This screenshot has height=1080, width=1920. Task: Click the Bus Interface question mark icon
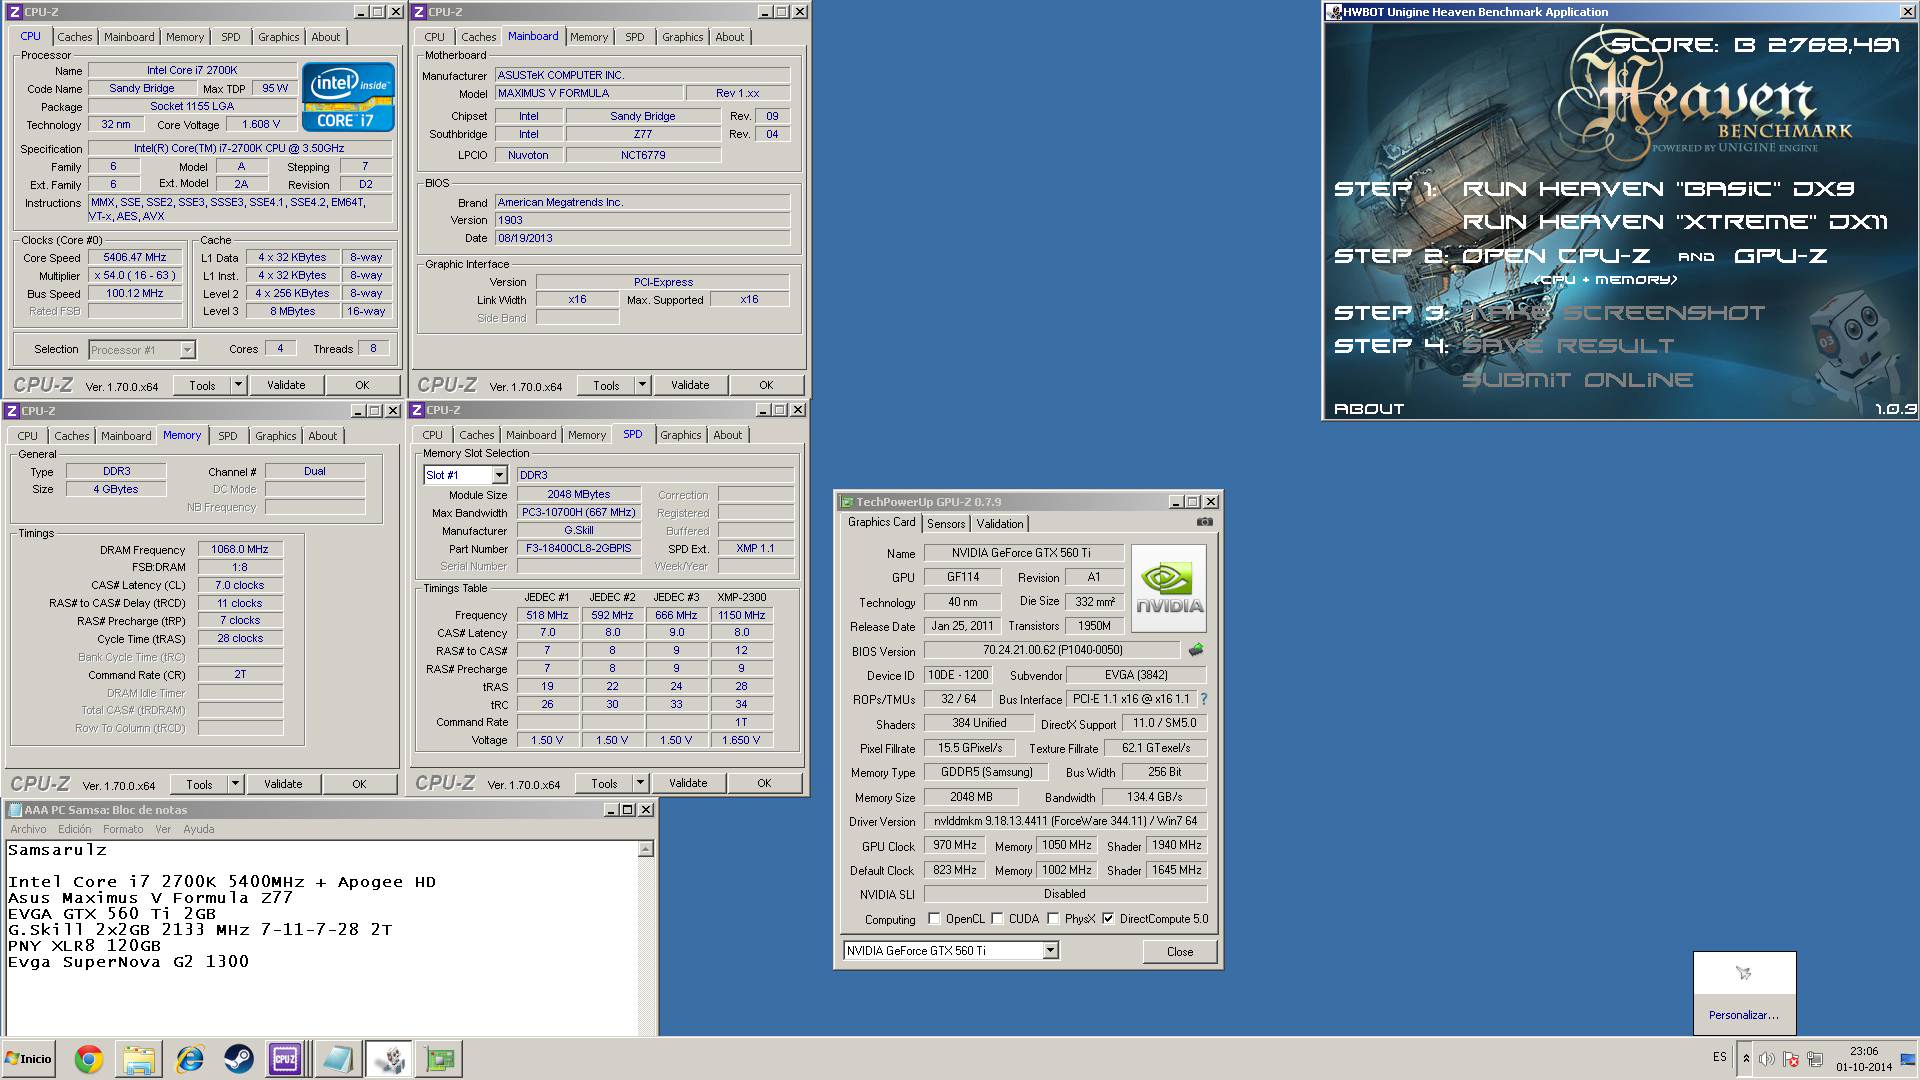(1203, 699)
